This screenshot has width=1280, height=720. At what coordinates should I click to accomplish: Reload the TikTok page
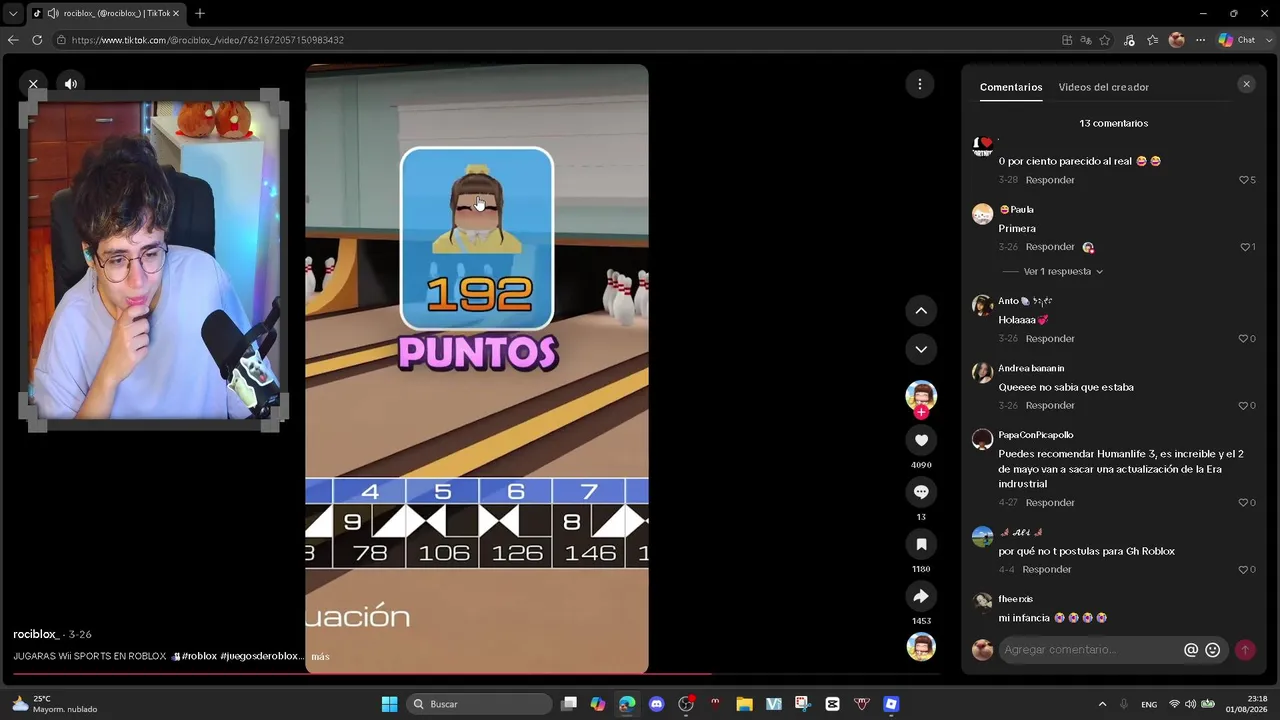pos(37,40)
